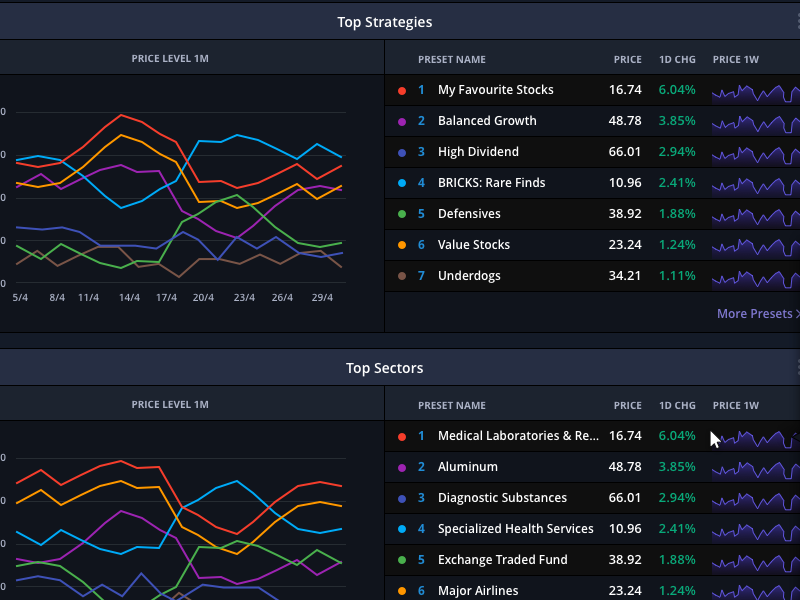Sort Top Strategies by 1D CHG column
This screenshot has width=800, height=600.
coord(677,60)
